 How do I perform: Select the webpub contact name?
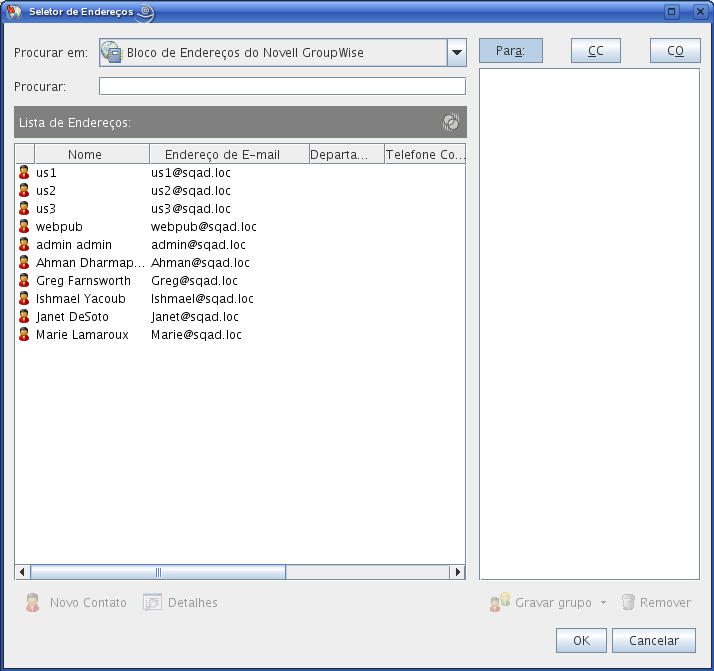[59, 226]
